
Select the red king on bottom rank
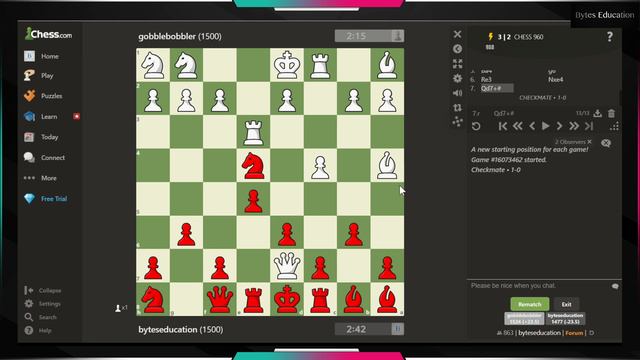click(x=287, y=299)
